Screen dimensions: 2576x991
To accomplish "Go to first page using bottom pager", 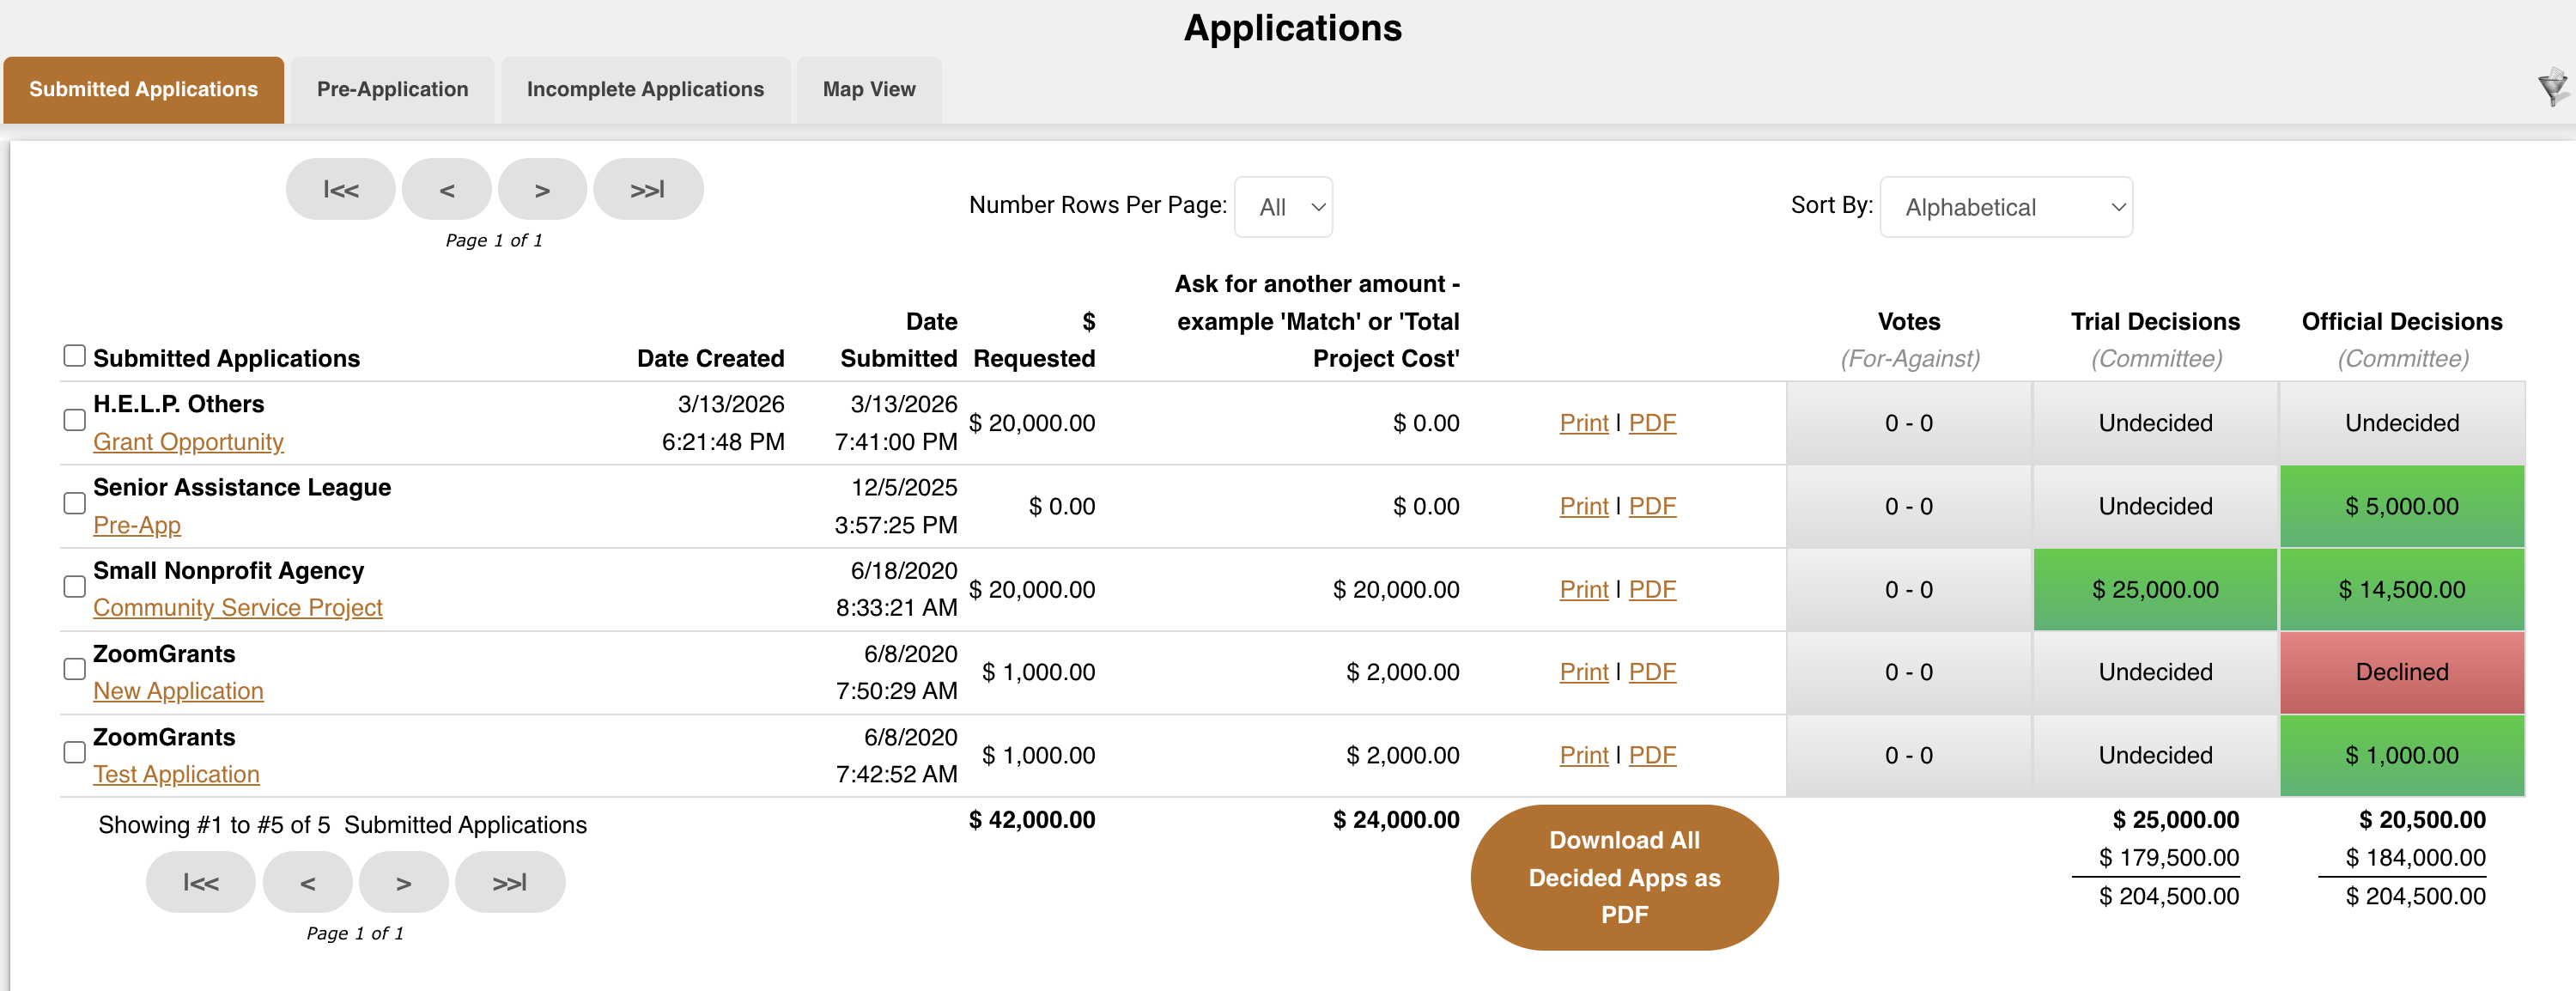I will [x=200, y=882].
